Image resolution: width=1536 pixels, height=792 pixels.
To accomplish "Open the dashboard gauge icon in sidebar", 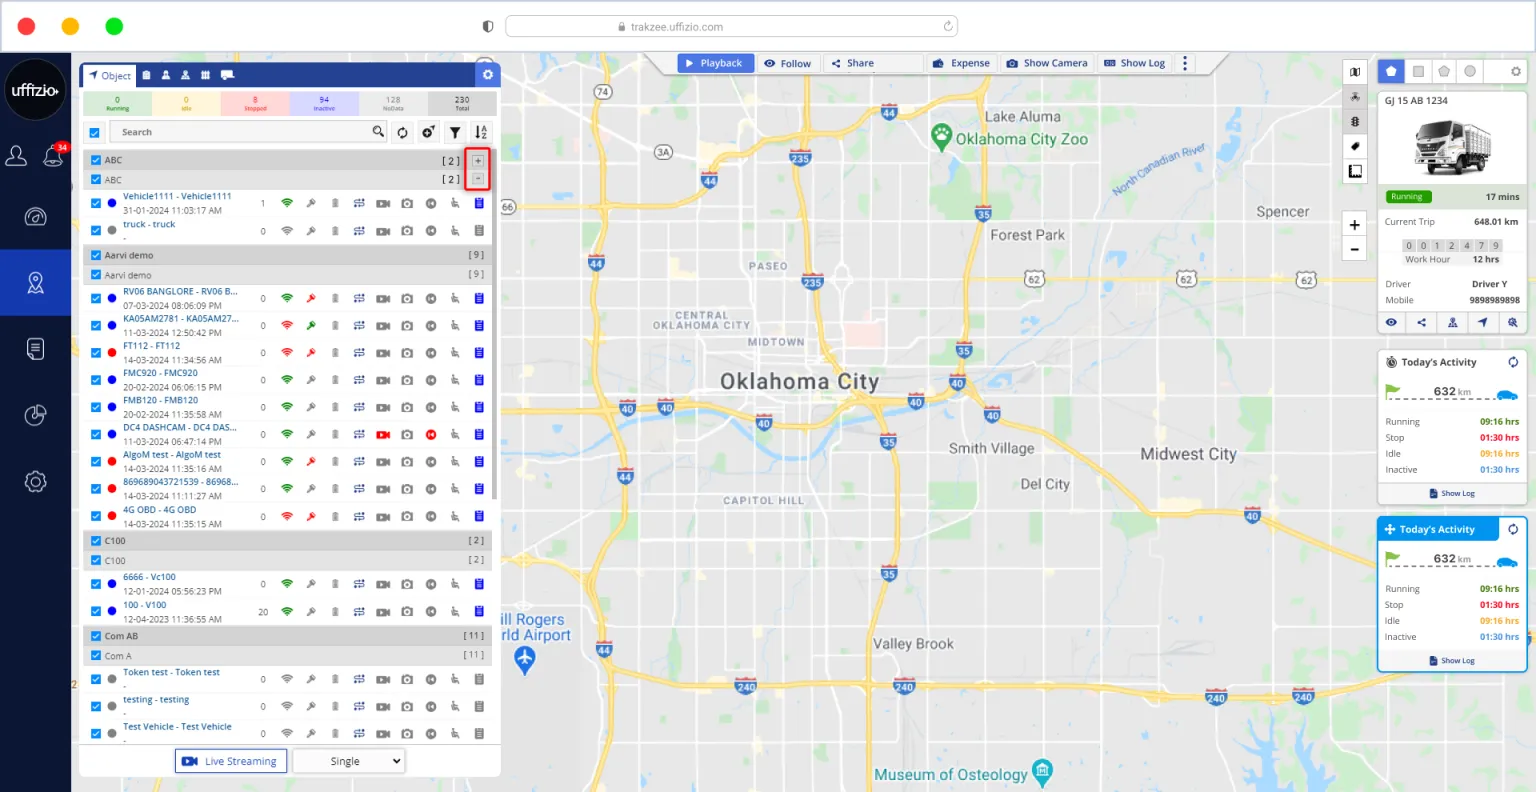I will [35, 217].
